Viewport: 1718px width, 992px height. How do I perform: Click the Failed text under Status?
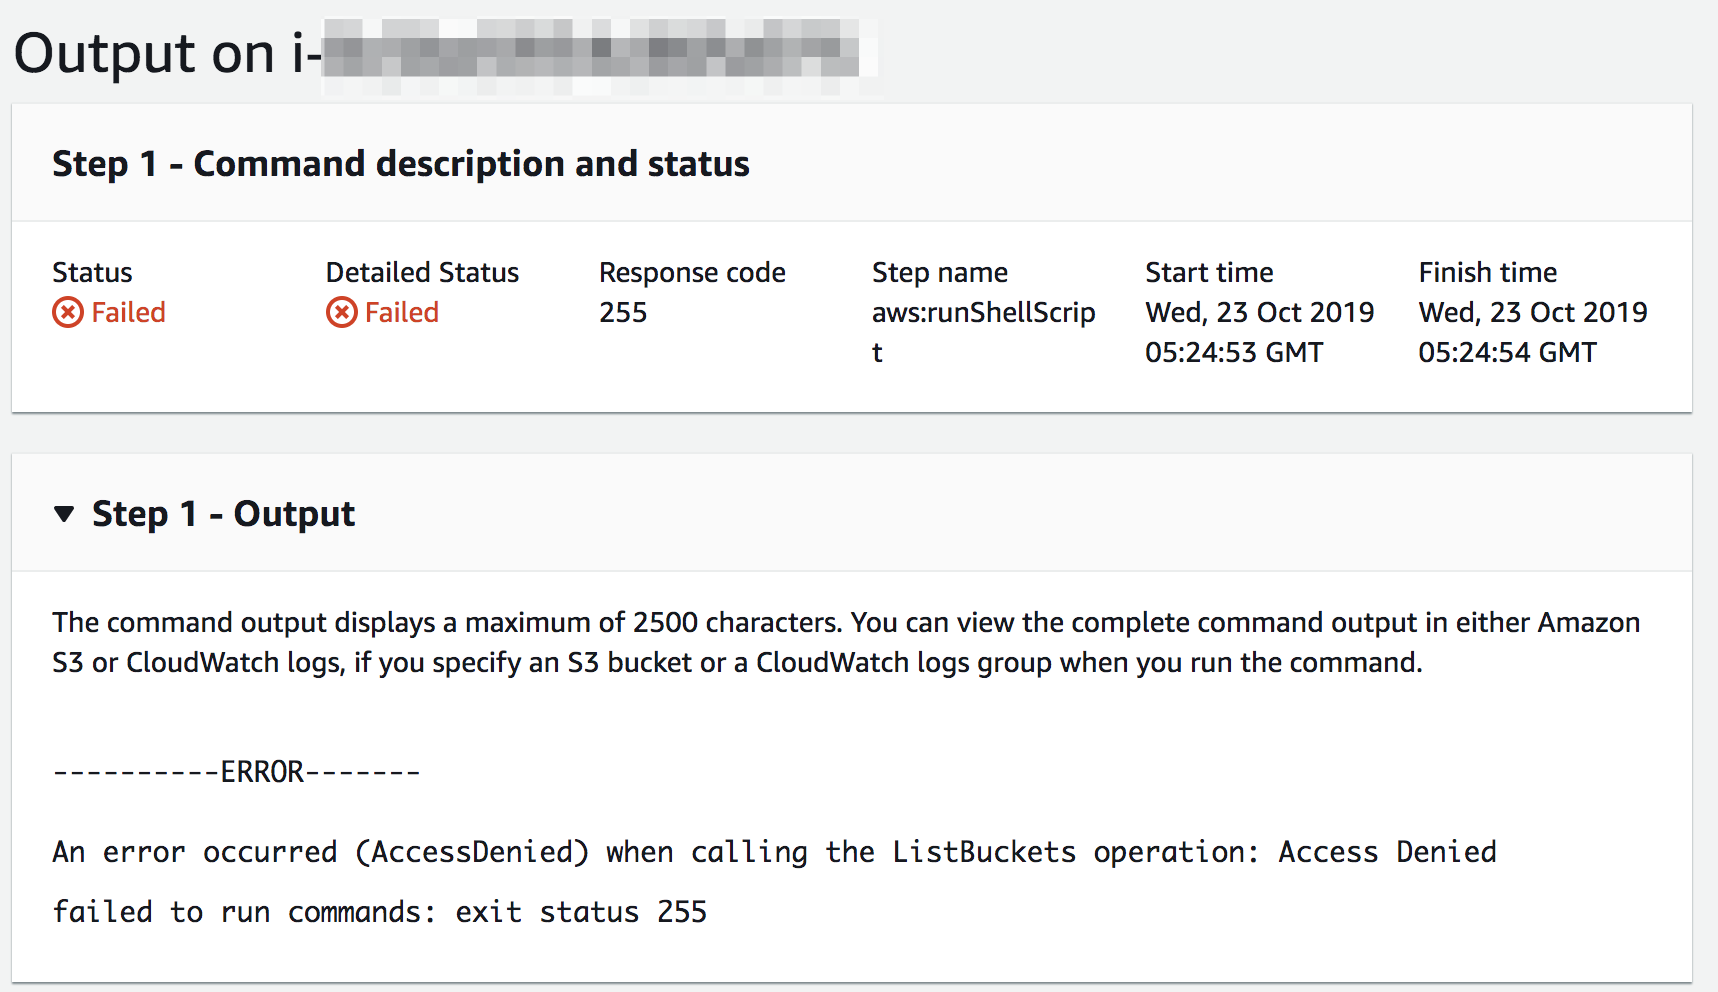point(128,313)
